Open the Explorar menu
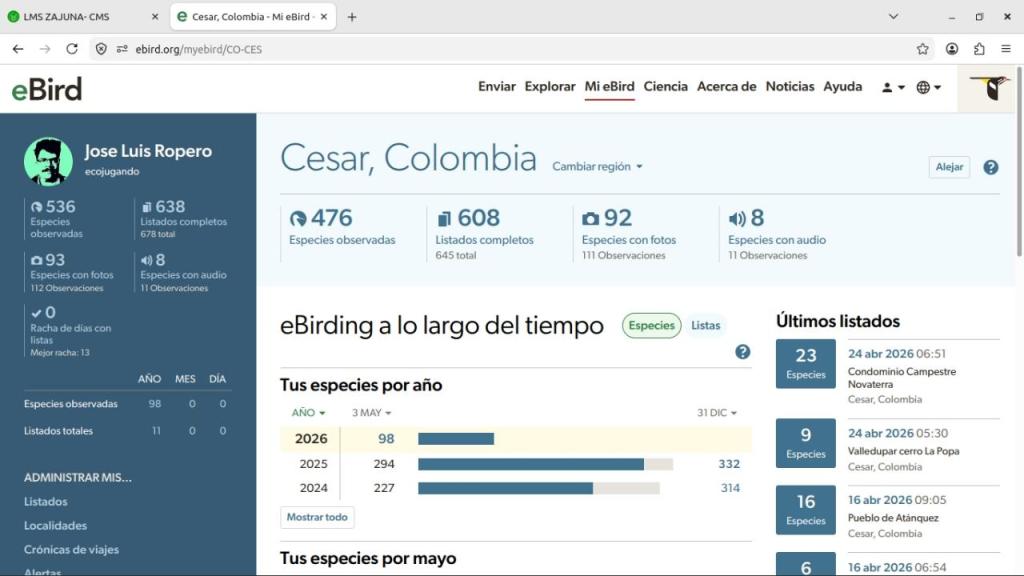This screenshot has width=1024, height=576. (x=550, y=86)
